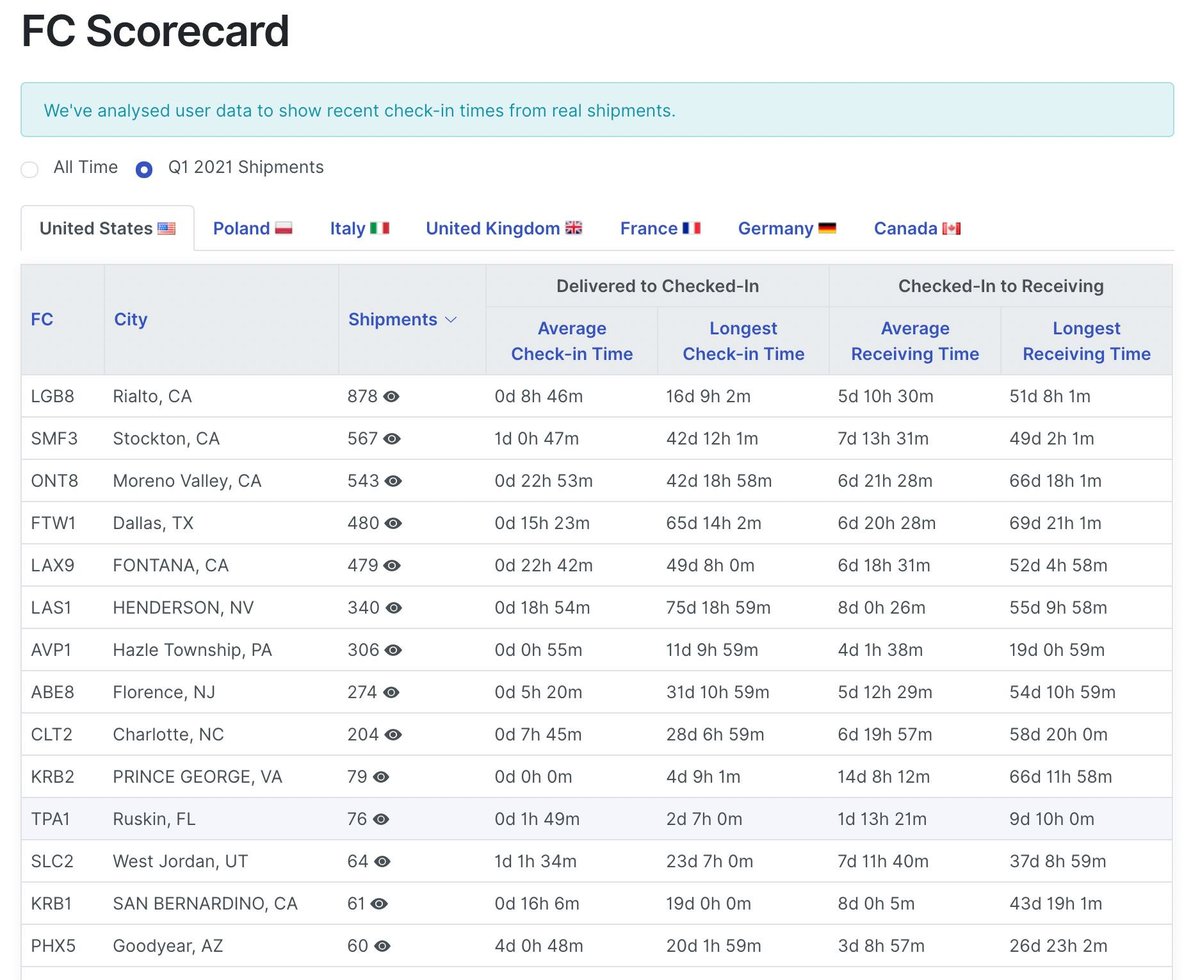Click the value 1d 0h 47m
Image resolution: width=1200 pixels, height=980 pixels.
pyautogui.click(x=536, y=439)
